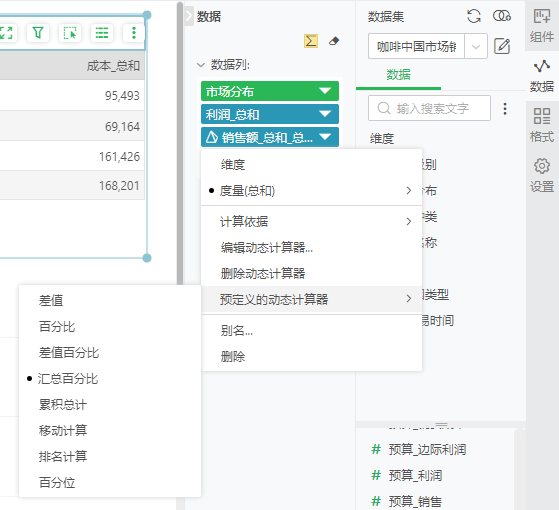Click the yellow sigma aggregate icon

click(x=311, y=41)
